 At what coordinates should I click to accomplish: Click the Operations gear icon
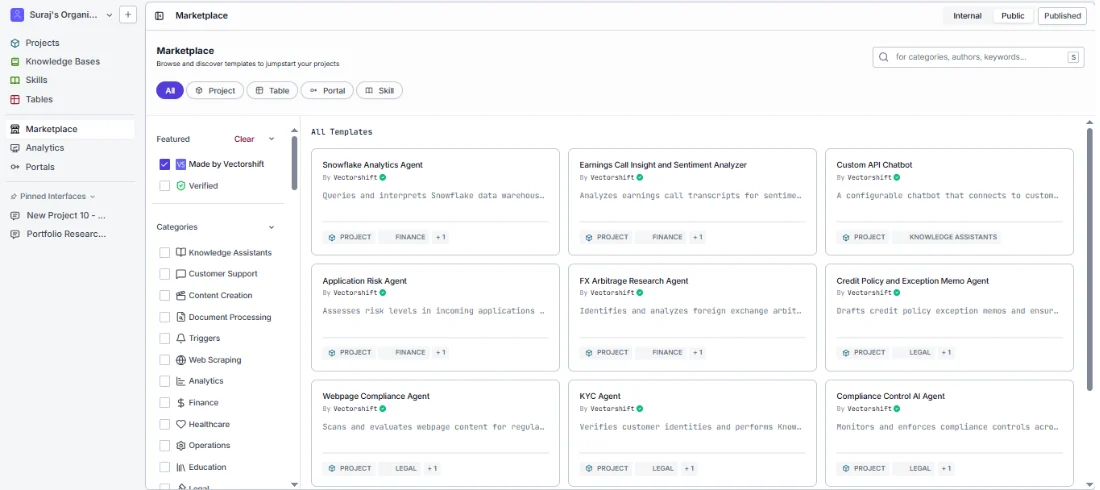[181, 446]
